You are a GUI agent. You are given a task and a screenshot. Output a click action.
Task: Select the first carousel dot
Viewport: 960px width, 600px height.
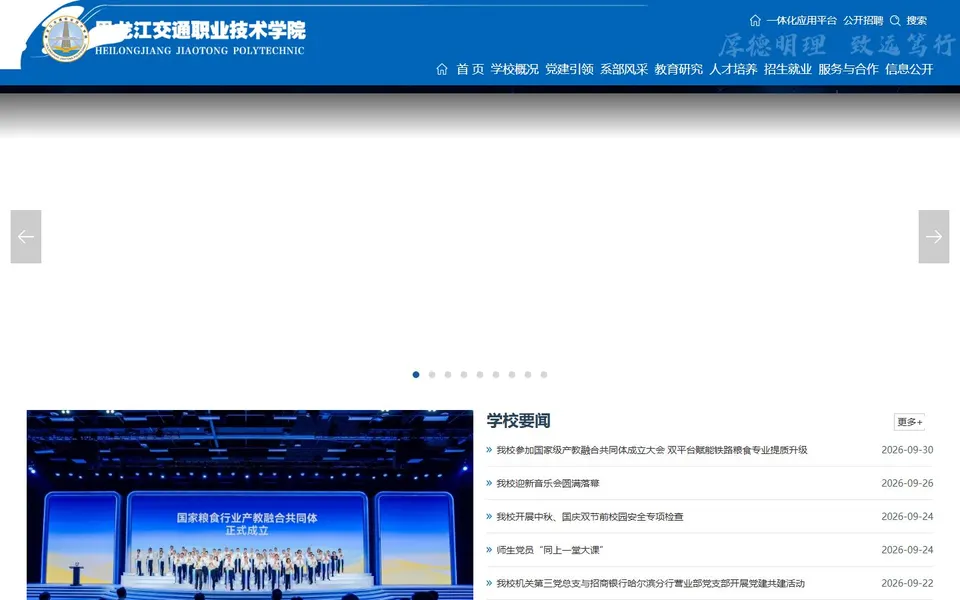[x=416, y=375]
